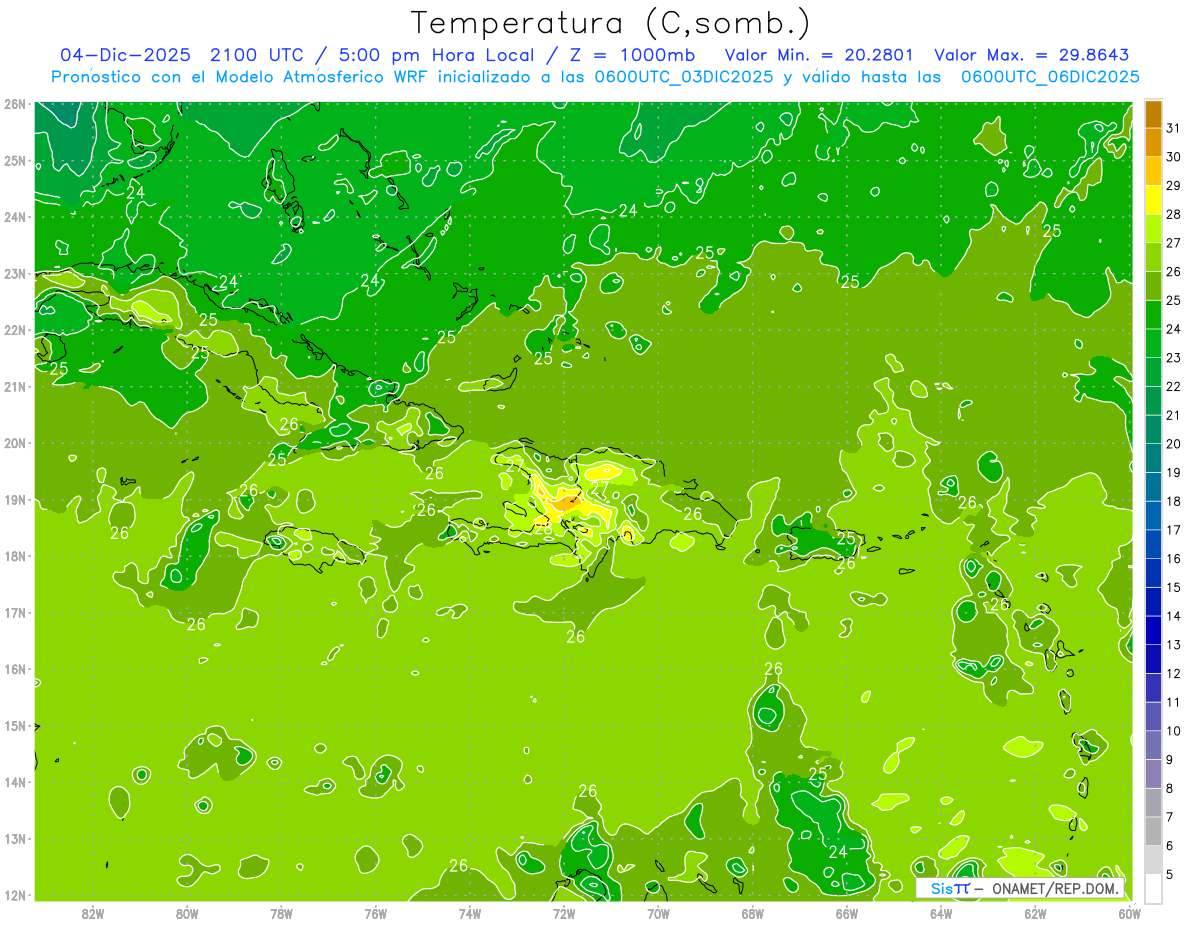Click the '31' value on color scale
1200x927 pixels.
(x=1174, y=128)
